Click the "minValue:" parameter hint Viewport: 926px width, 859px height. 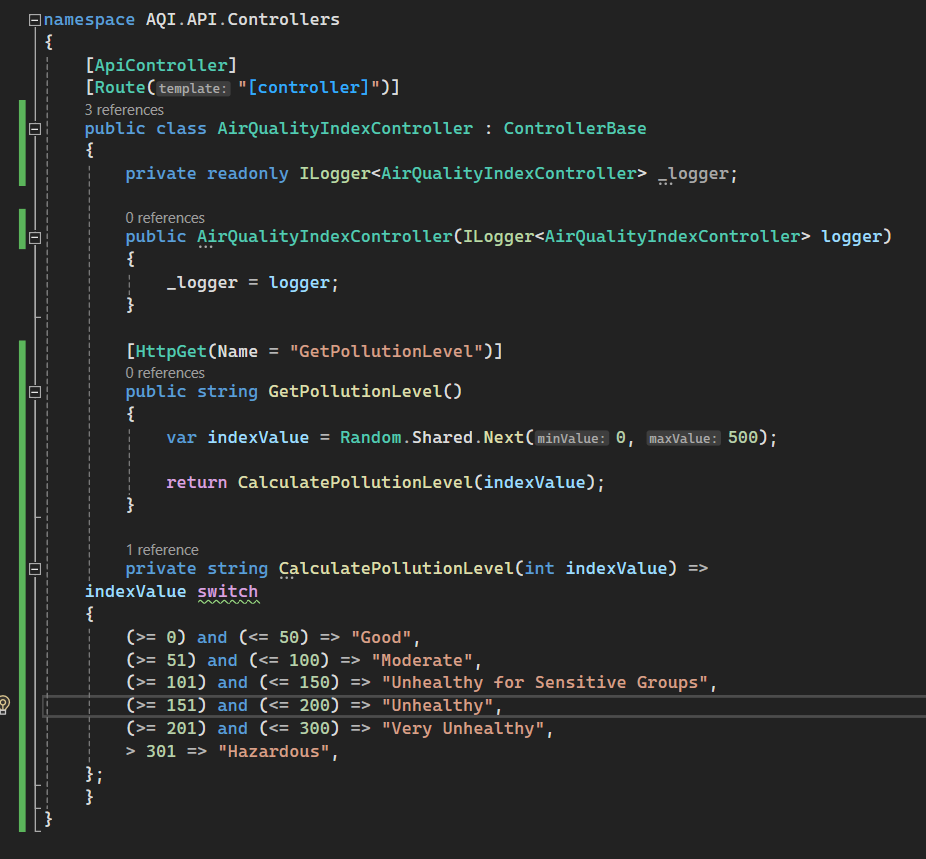(x=572, y=439)
